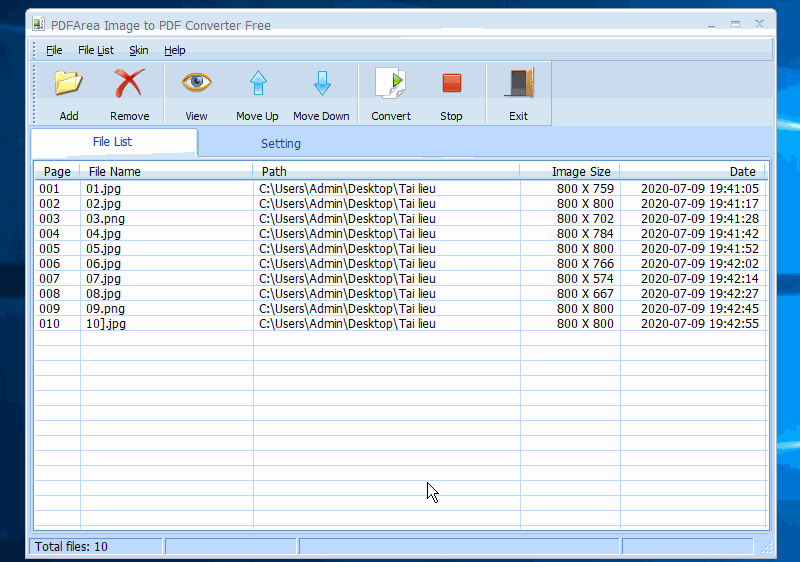Switch to the Setting tab

pos(281,143)
